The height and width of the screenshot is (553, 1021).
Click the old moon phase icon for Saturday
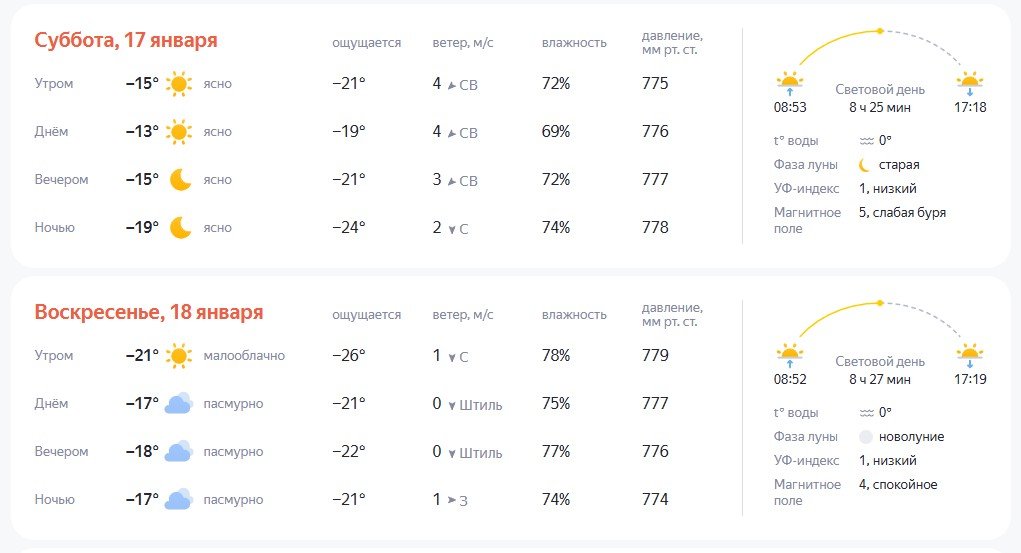click(865, 165)
